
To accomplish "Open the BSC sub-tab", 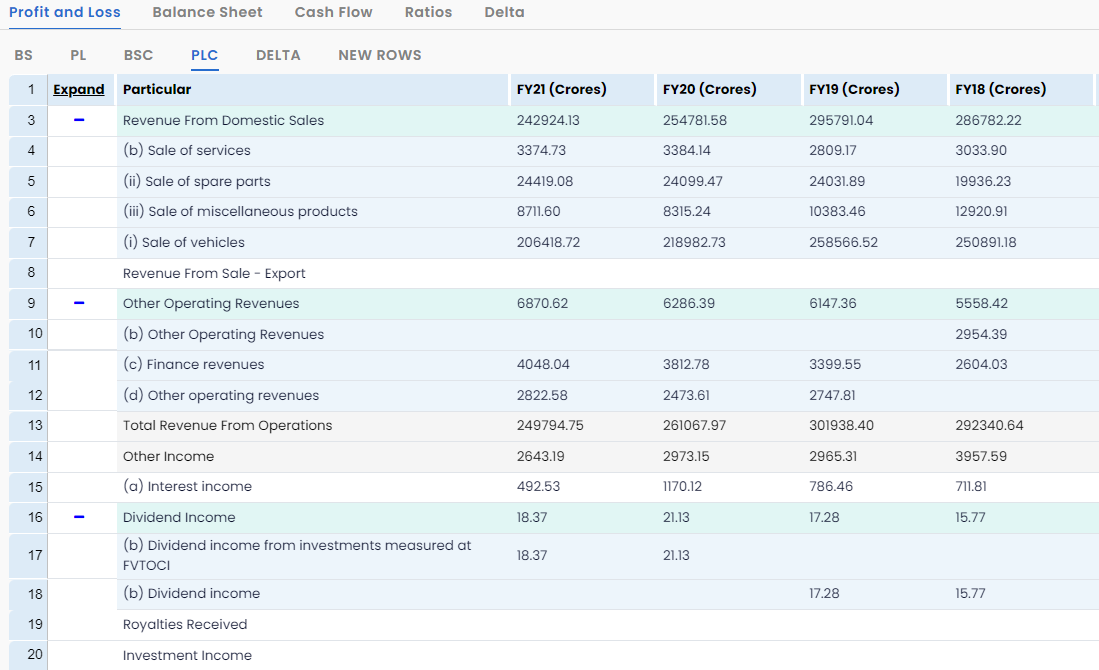I will pyautogui.click(x=138, y=55).
